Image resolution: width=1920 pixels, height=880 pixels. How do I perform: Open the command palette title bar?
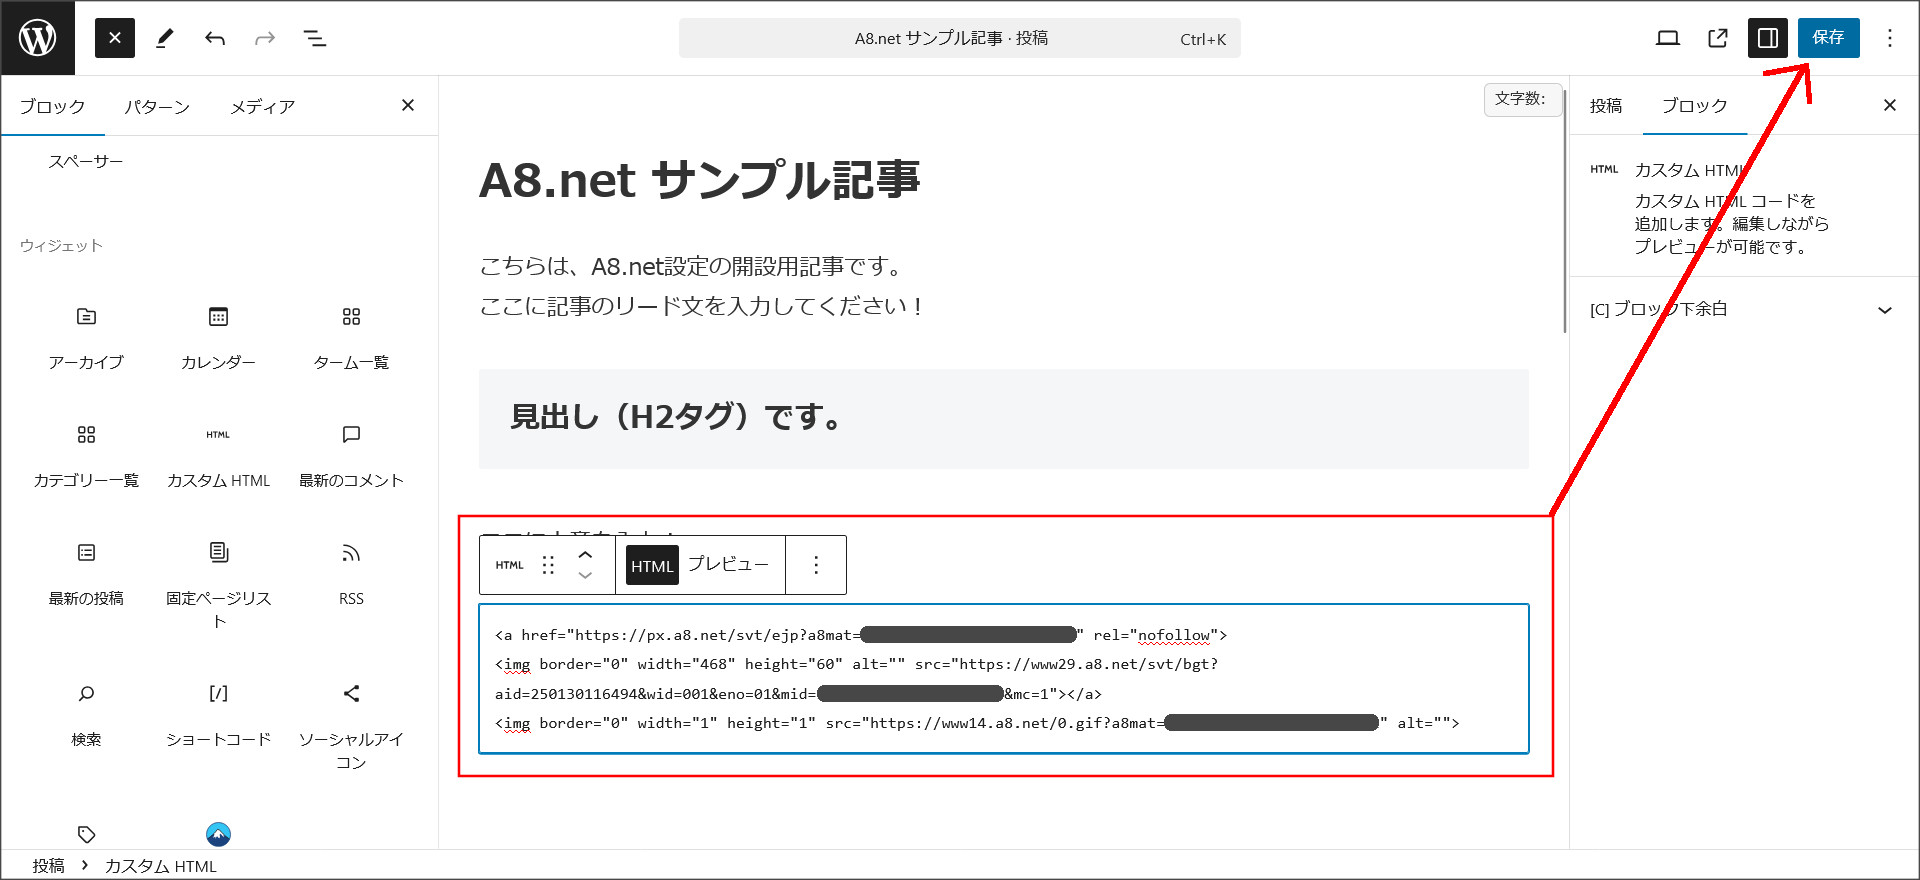point(960,38)
